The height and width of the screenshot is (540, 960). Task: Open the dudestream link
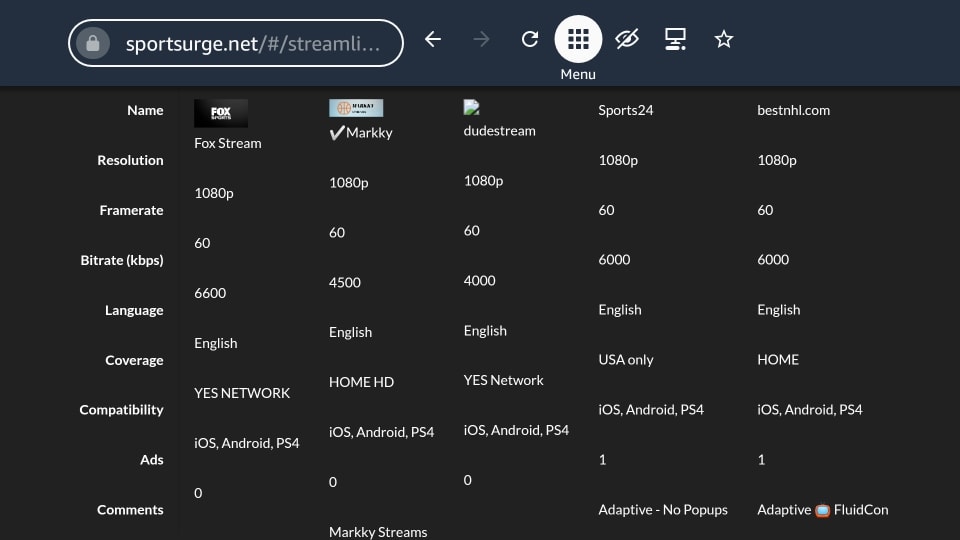pos(500,131)
